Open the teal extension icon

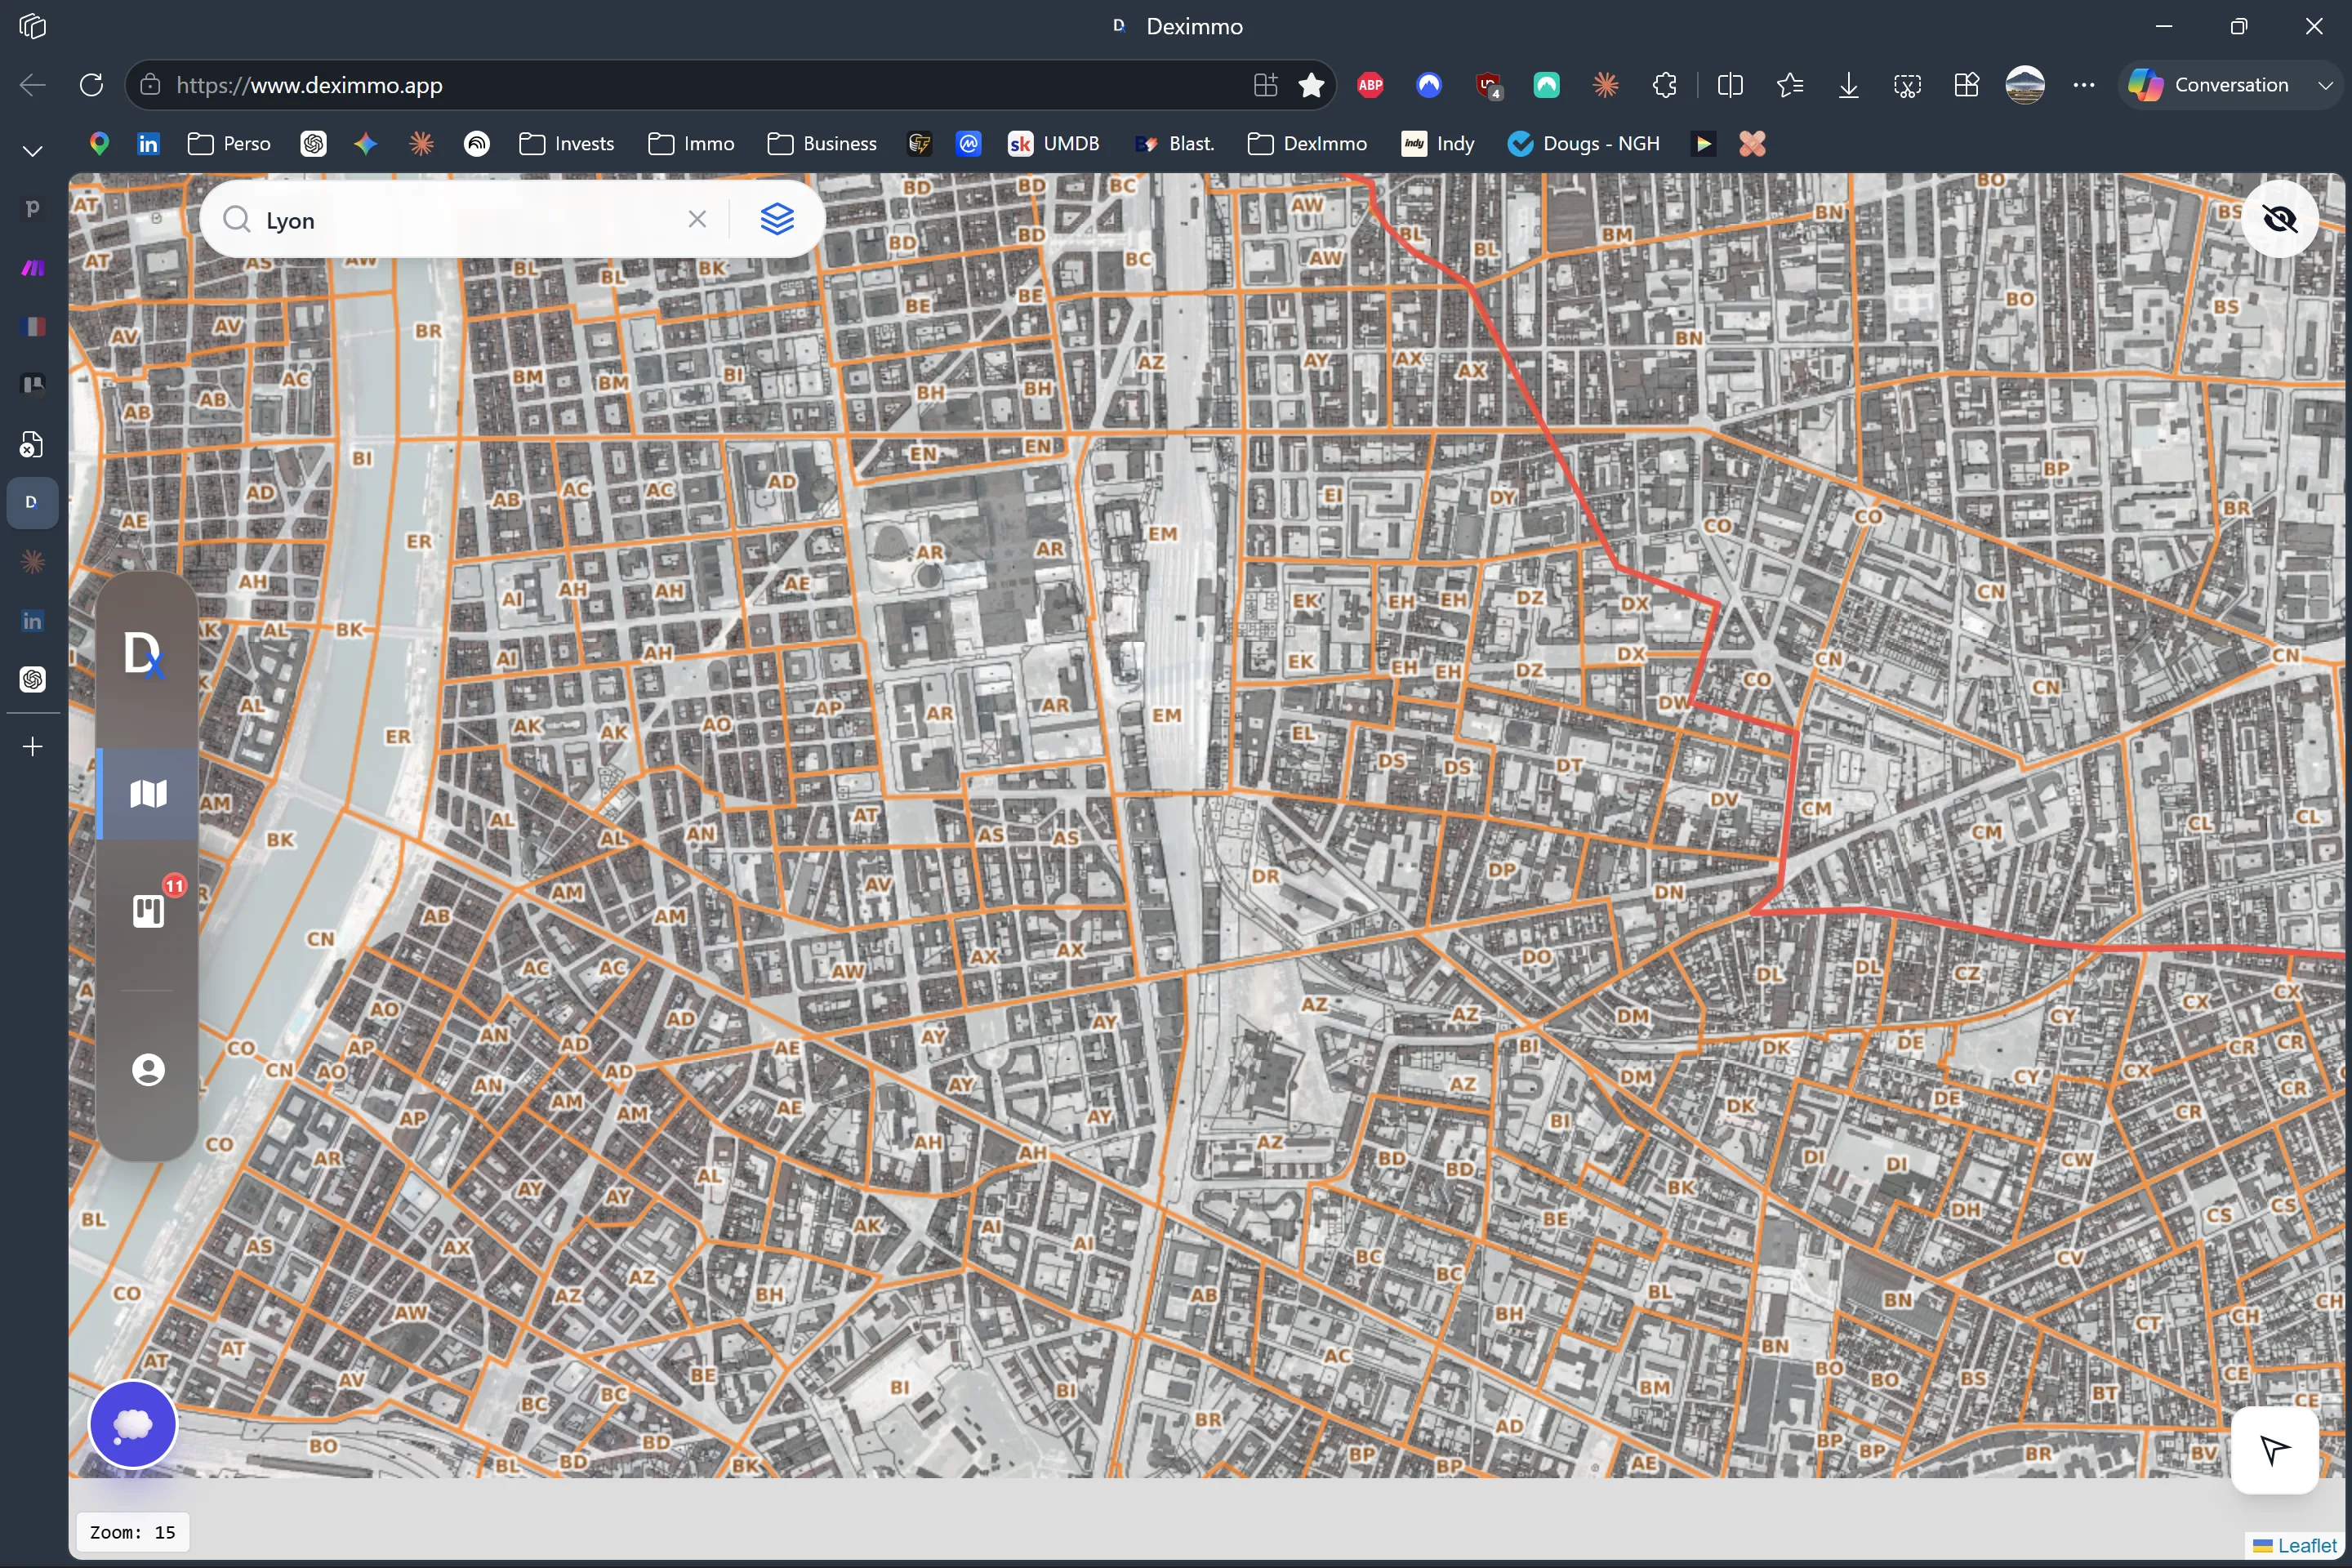pos(1546,85)
